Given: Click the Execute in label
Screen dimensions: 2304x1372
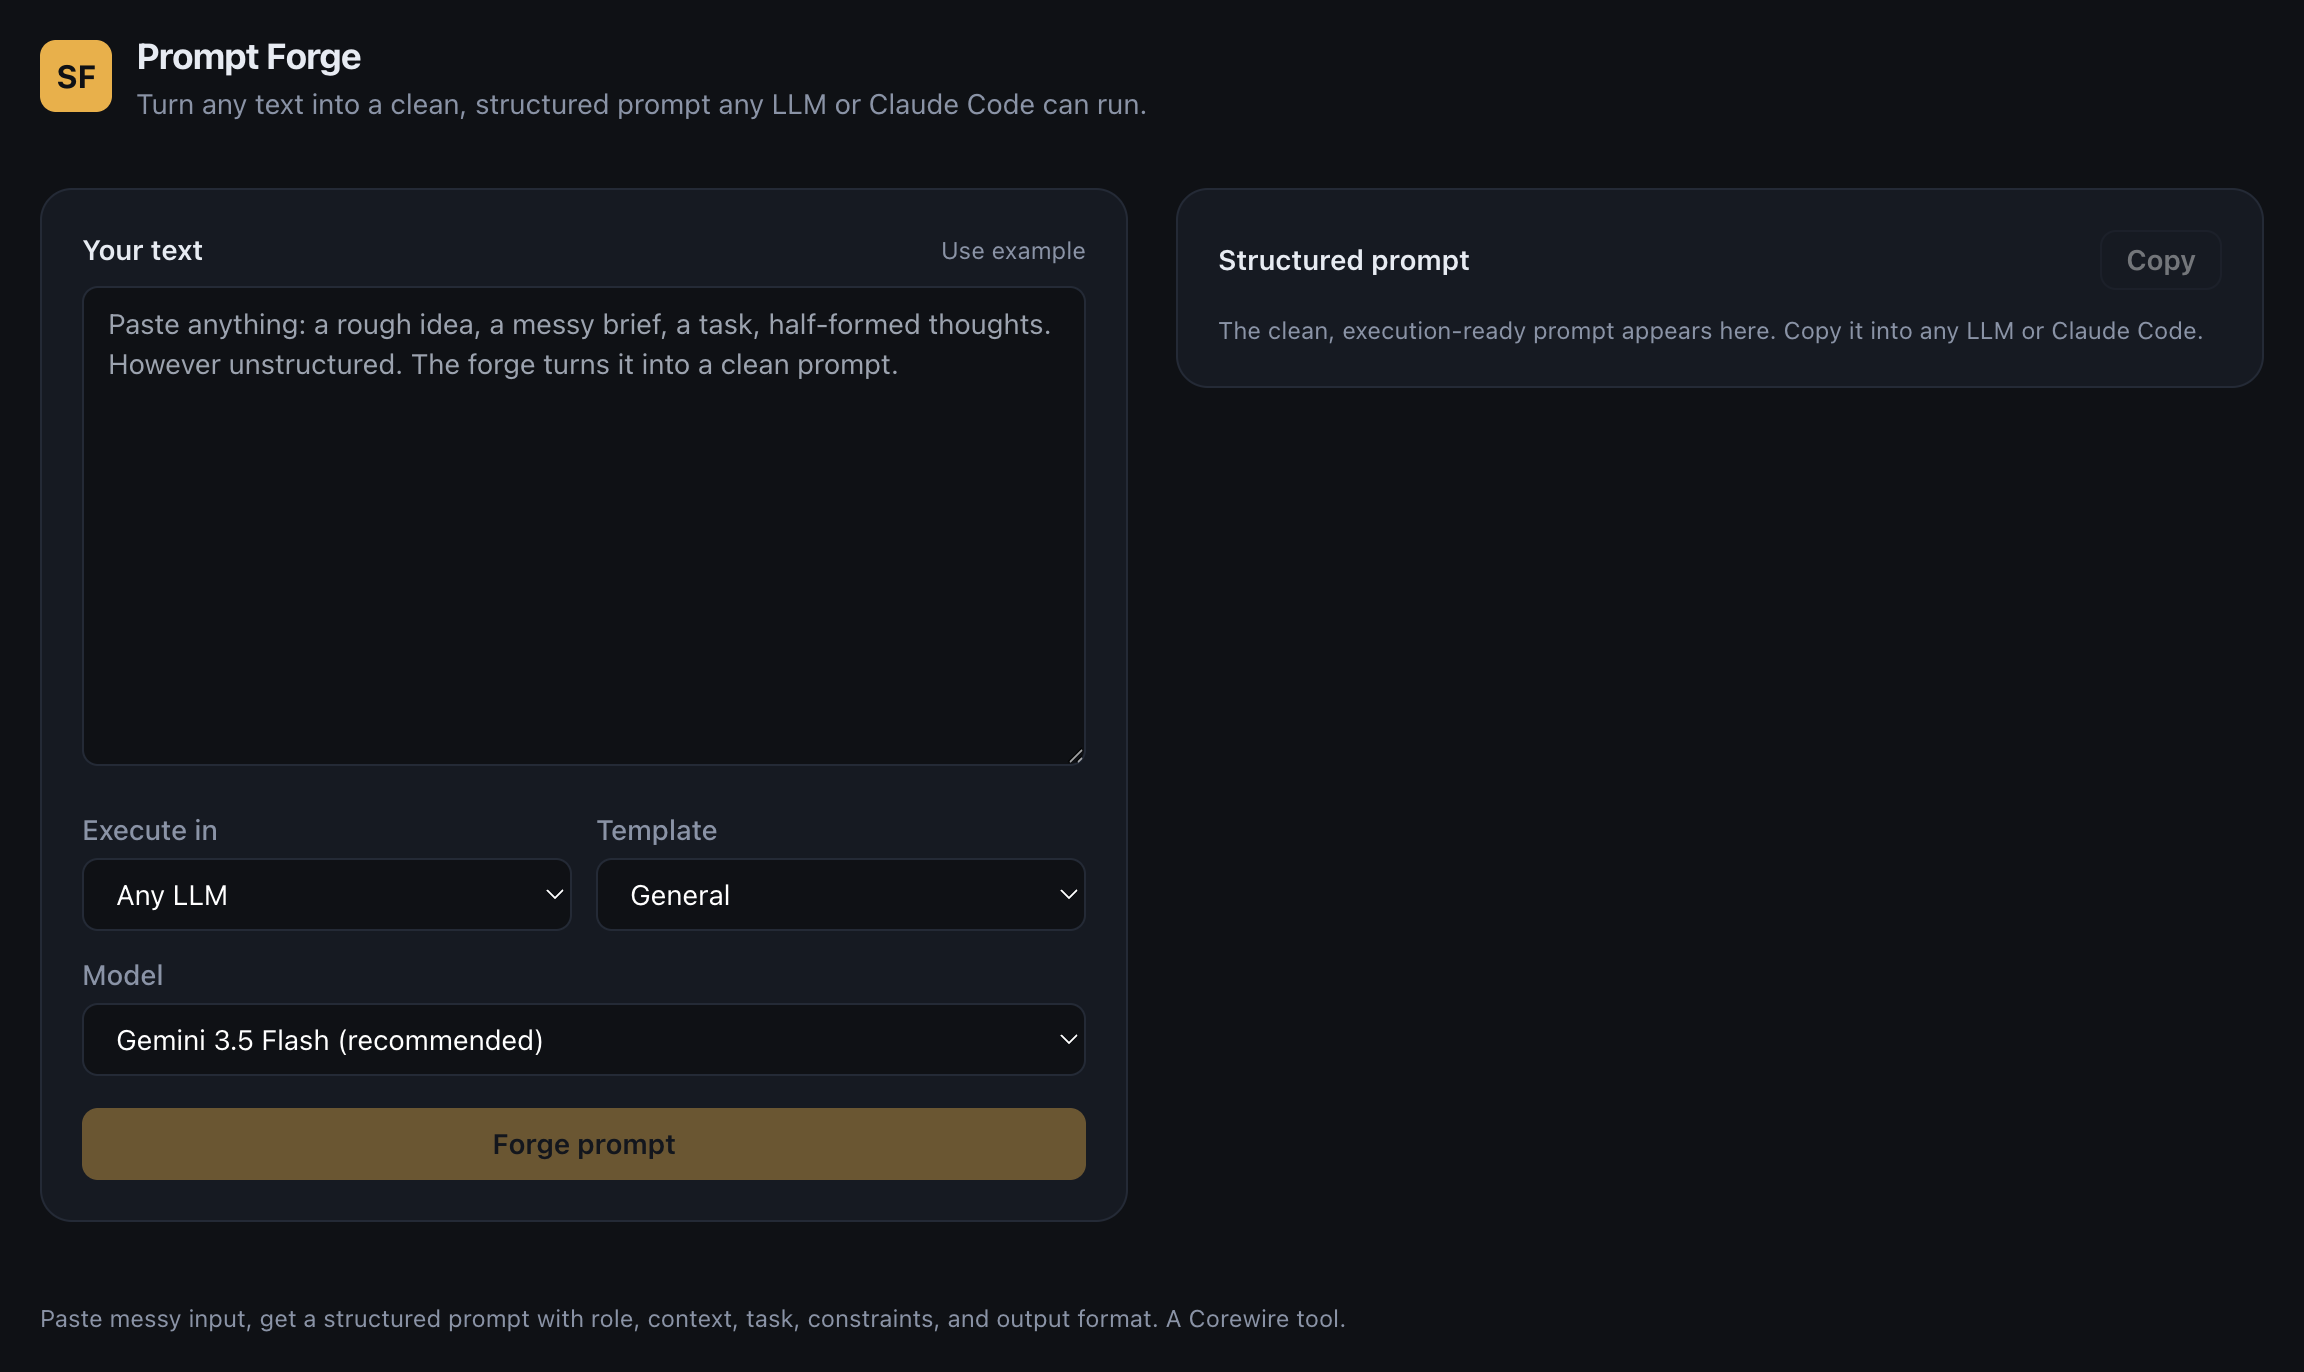Looking at the screenshot, I should pyautogui.click(x=150, y=830).
